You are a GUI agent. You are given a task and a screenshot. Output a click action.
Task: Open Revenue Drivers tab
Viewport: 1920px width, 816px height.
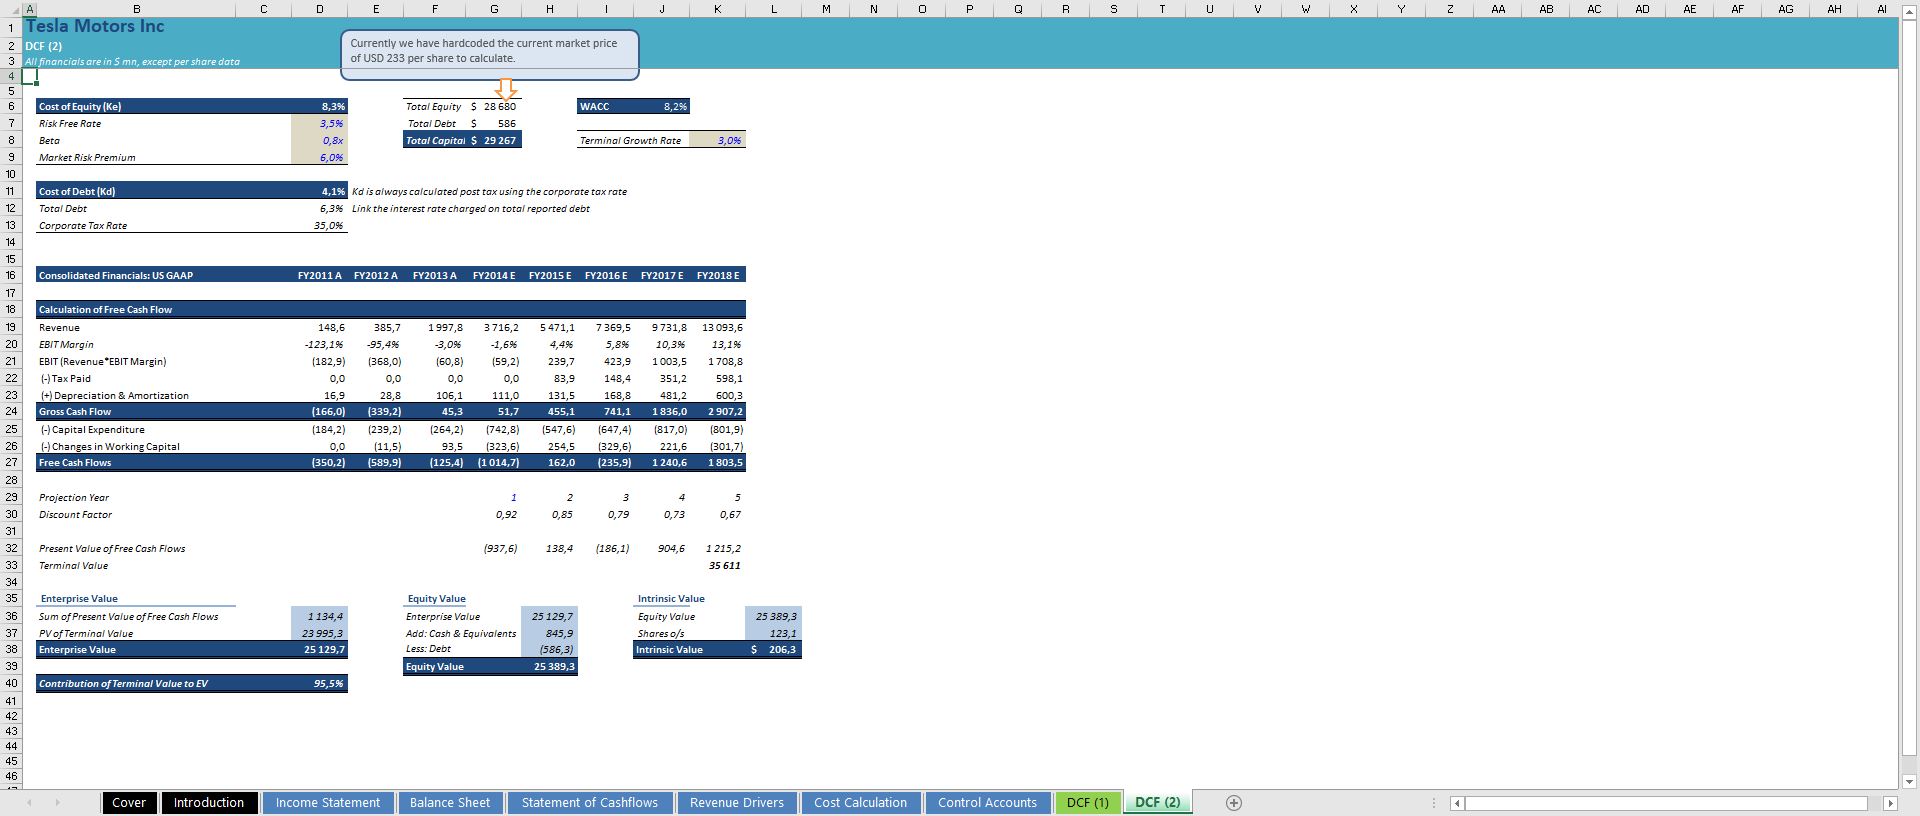coord(737,803)
